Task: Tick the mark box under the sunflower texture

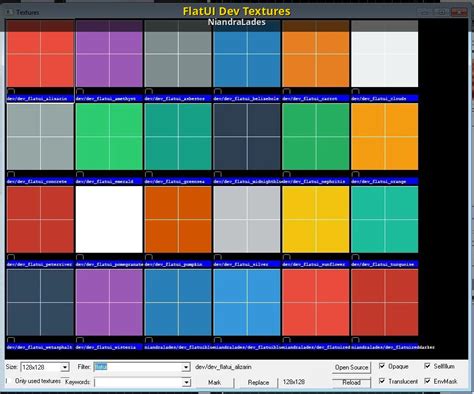Action: click(287, 257)
